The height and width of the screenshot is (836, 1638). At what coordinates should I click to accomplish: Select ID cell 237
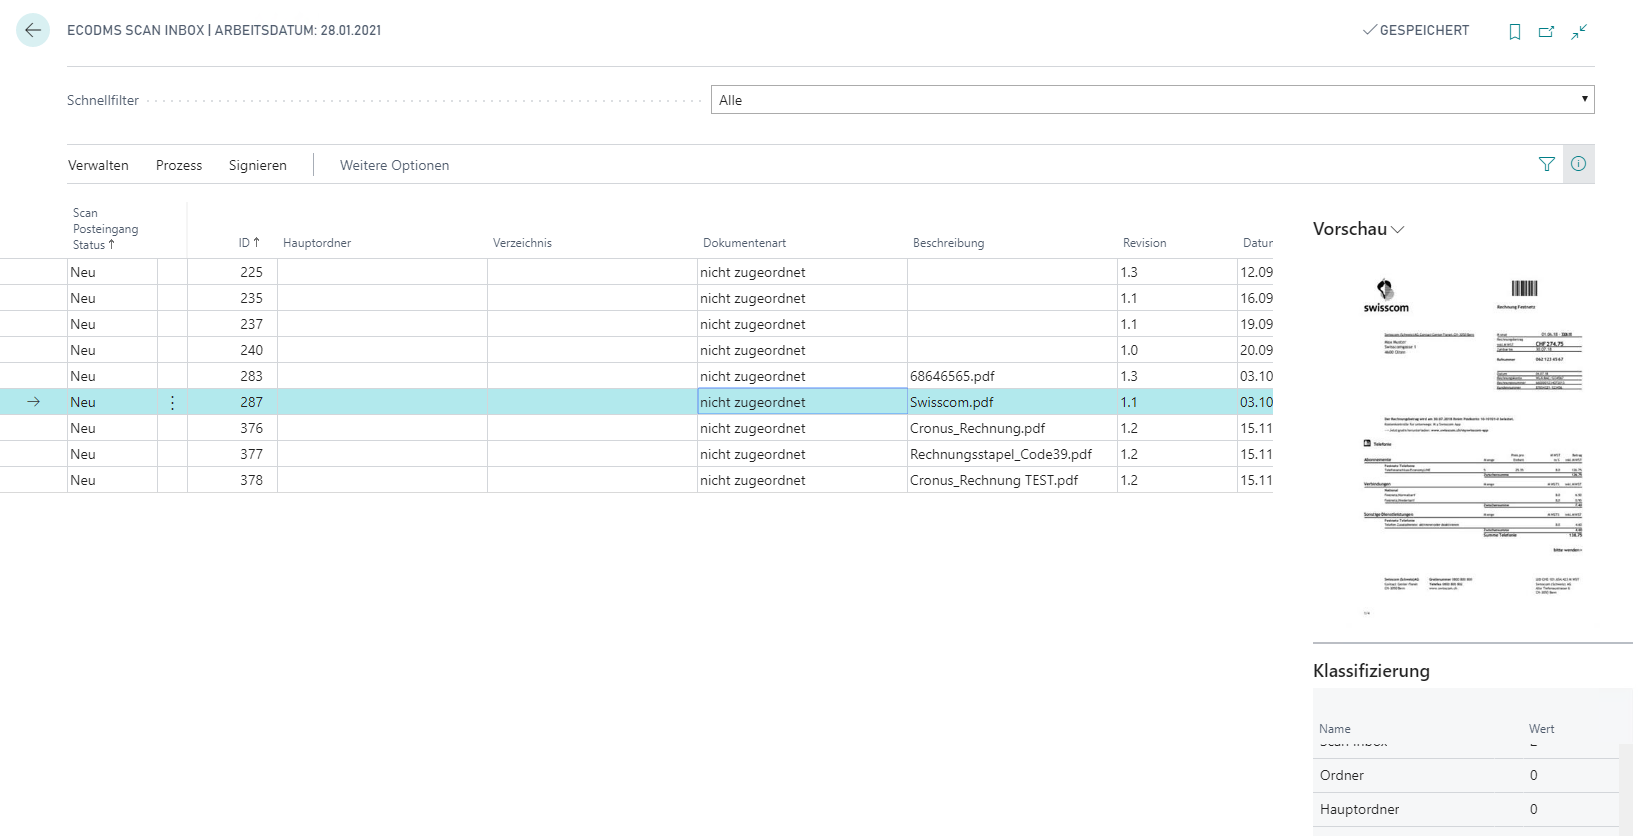(232, 324)
